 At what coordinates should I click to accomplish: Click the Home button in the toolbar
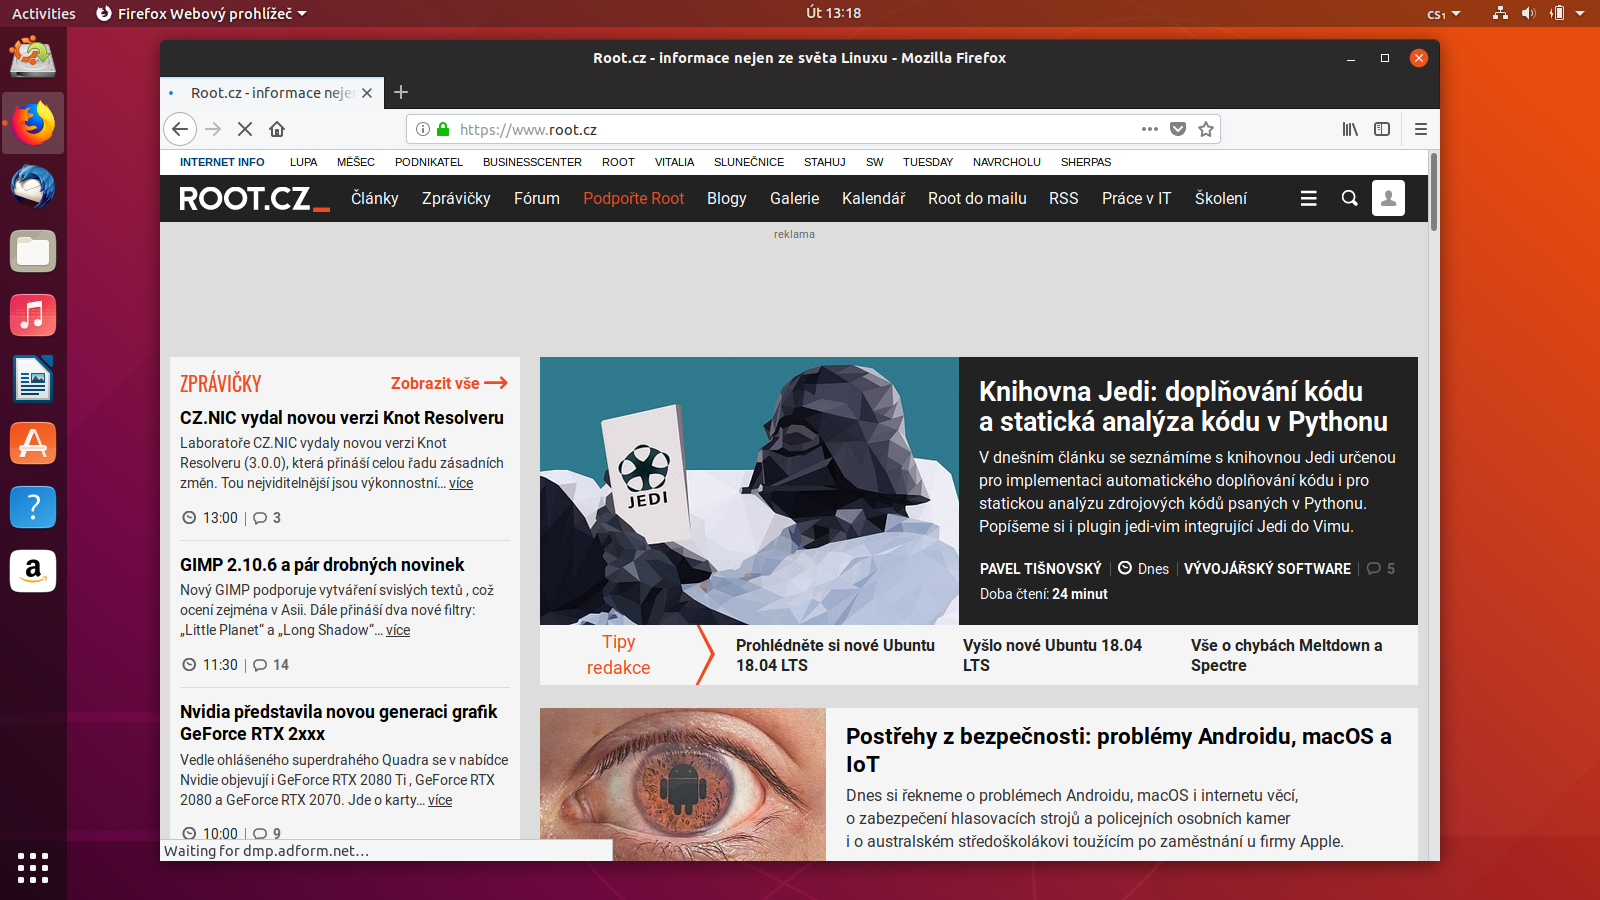tap(277, 129)
